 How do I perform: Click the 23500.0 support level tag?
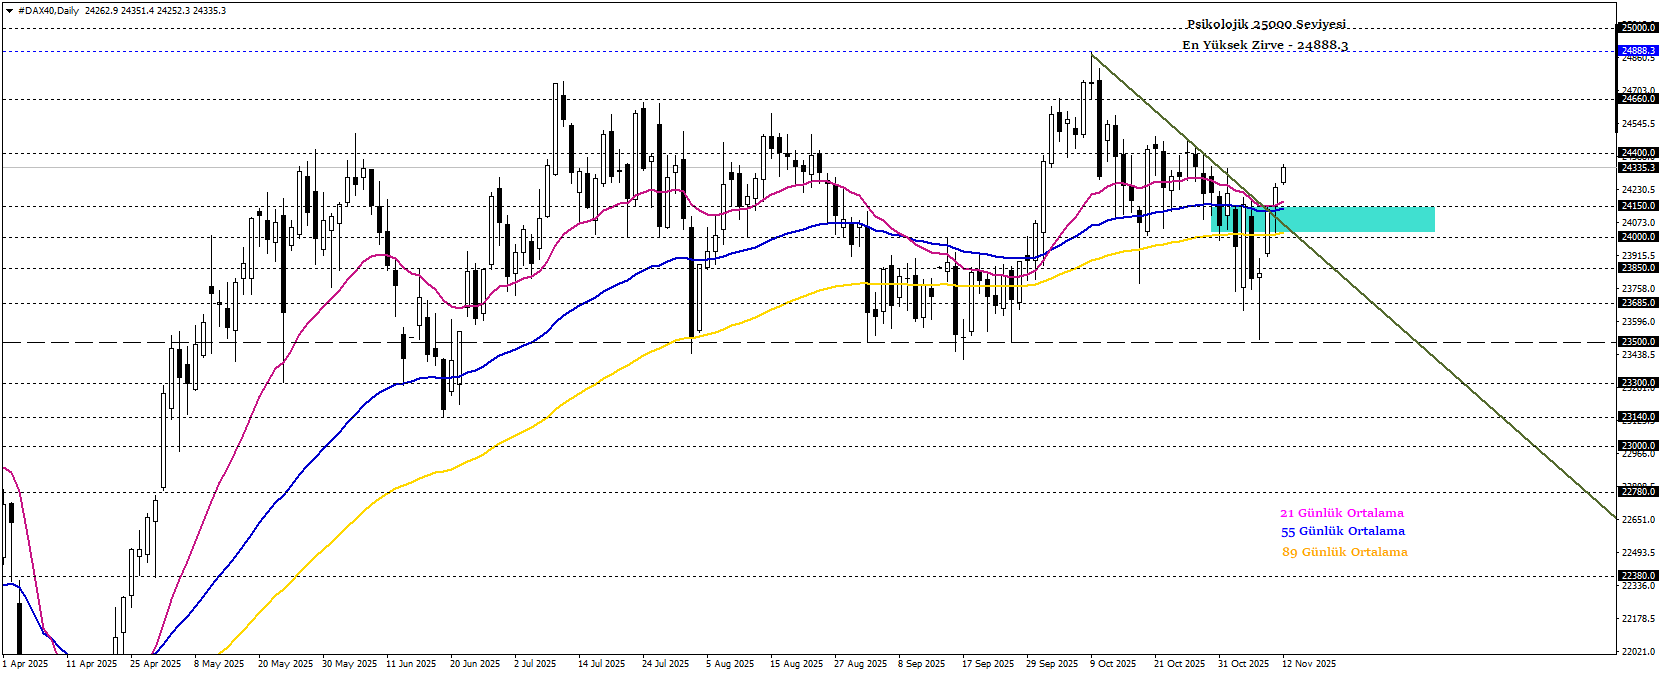[x=1638, y=342]
